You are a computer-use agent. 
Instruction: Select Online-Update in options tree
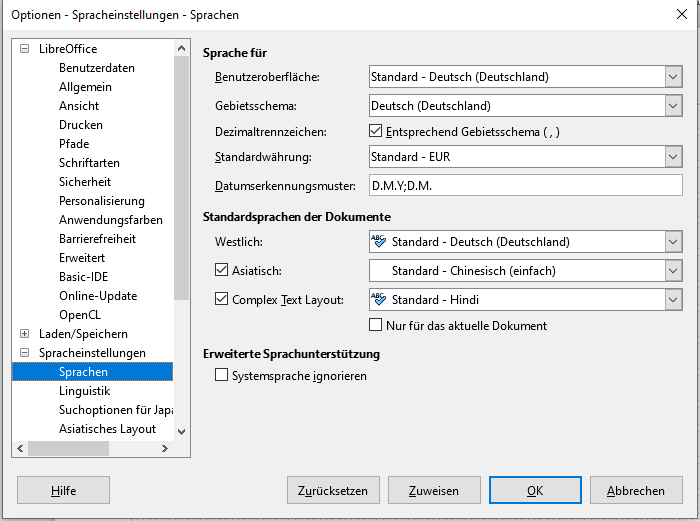coord(98,296)
